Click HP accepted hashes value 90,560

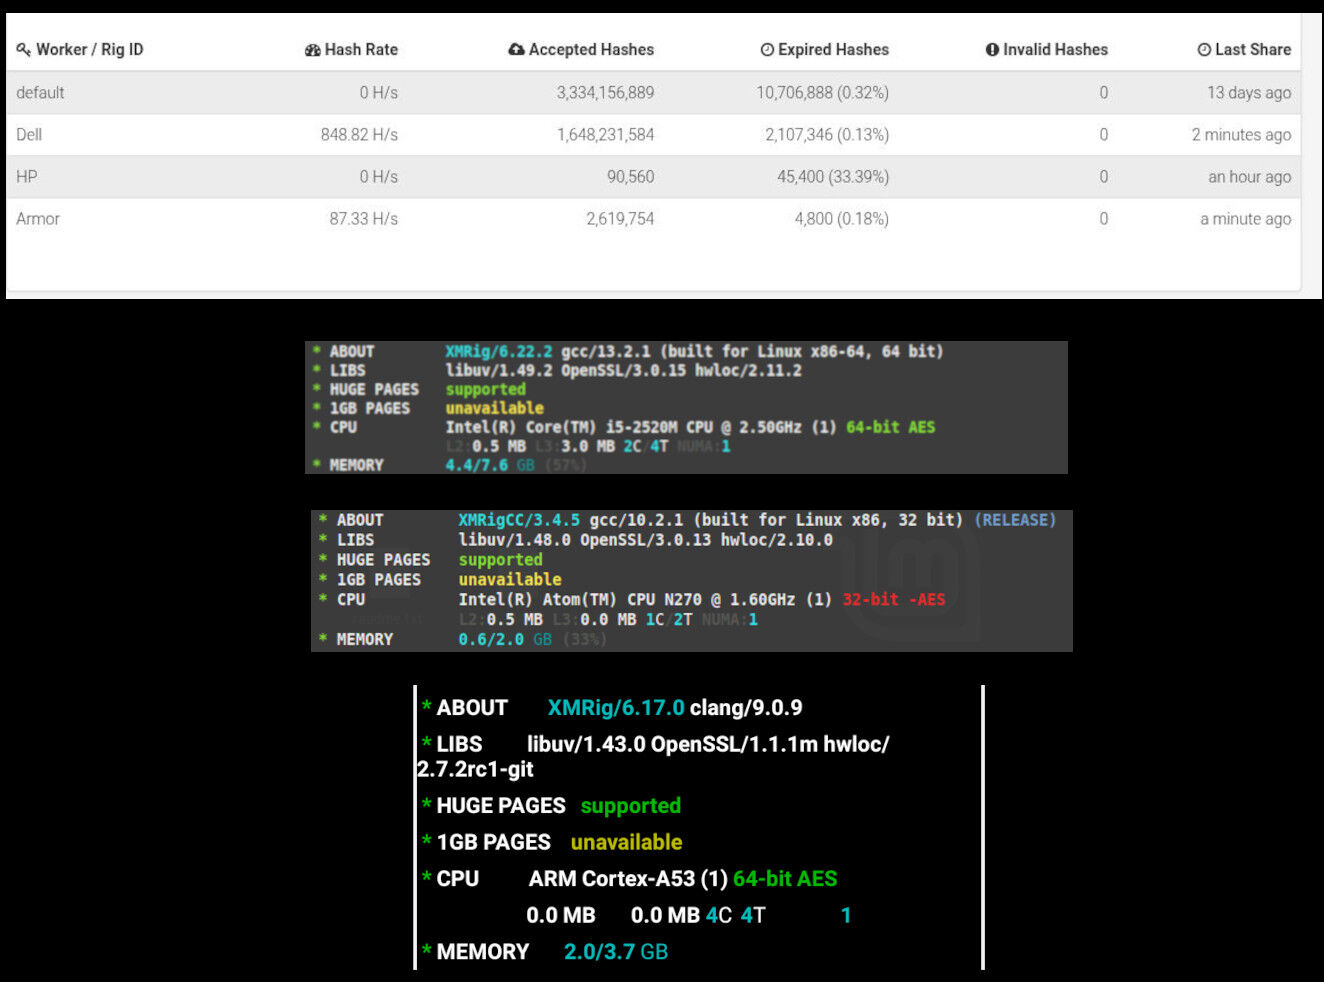[630, 177]
